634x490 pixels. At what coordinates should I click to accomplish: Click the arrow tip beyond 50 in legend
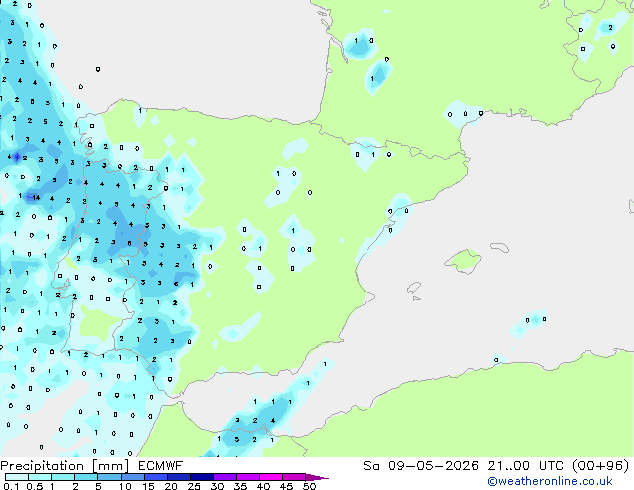coord(317,478)
